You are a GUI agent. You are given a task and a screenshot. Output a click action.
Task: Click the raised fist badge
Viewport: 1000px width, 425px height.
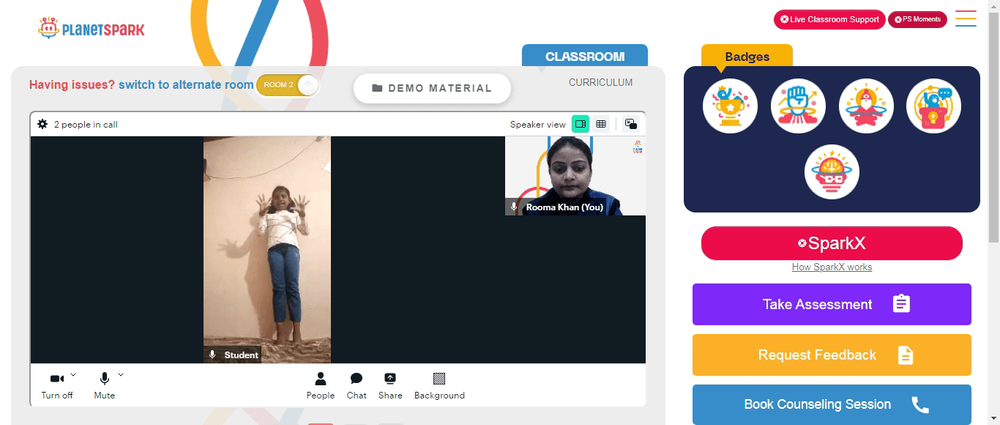[x=798, y=106]
